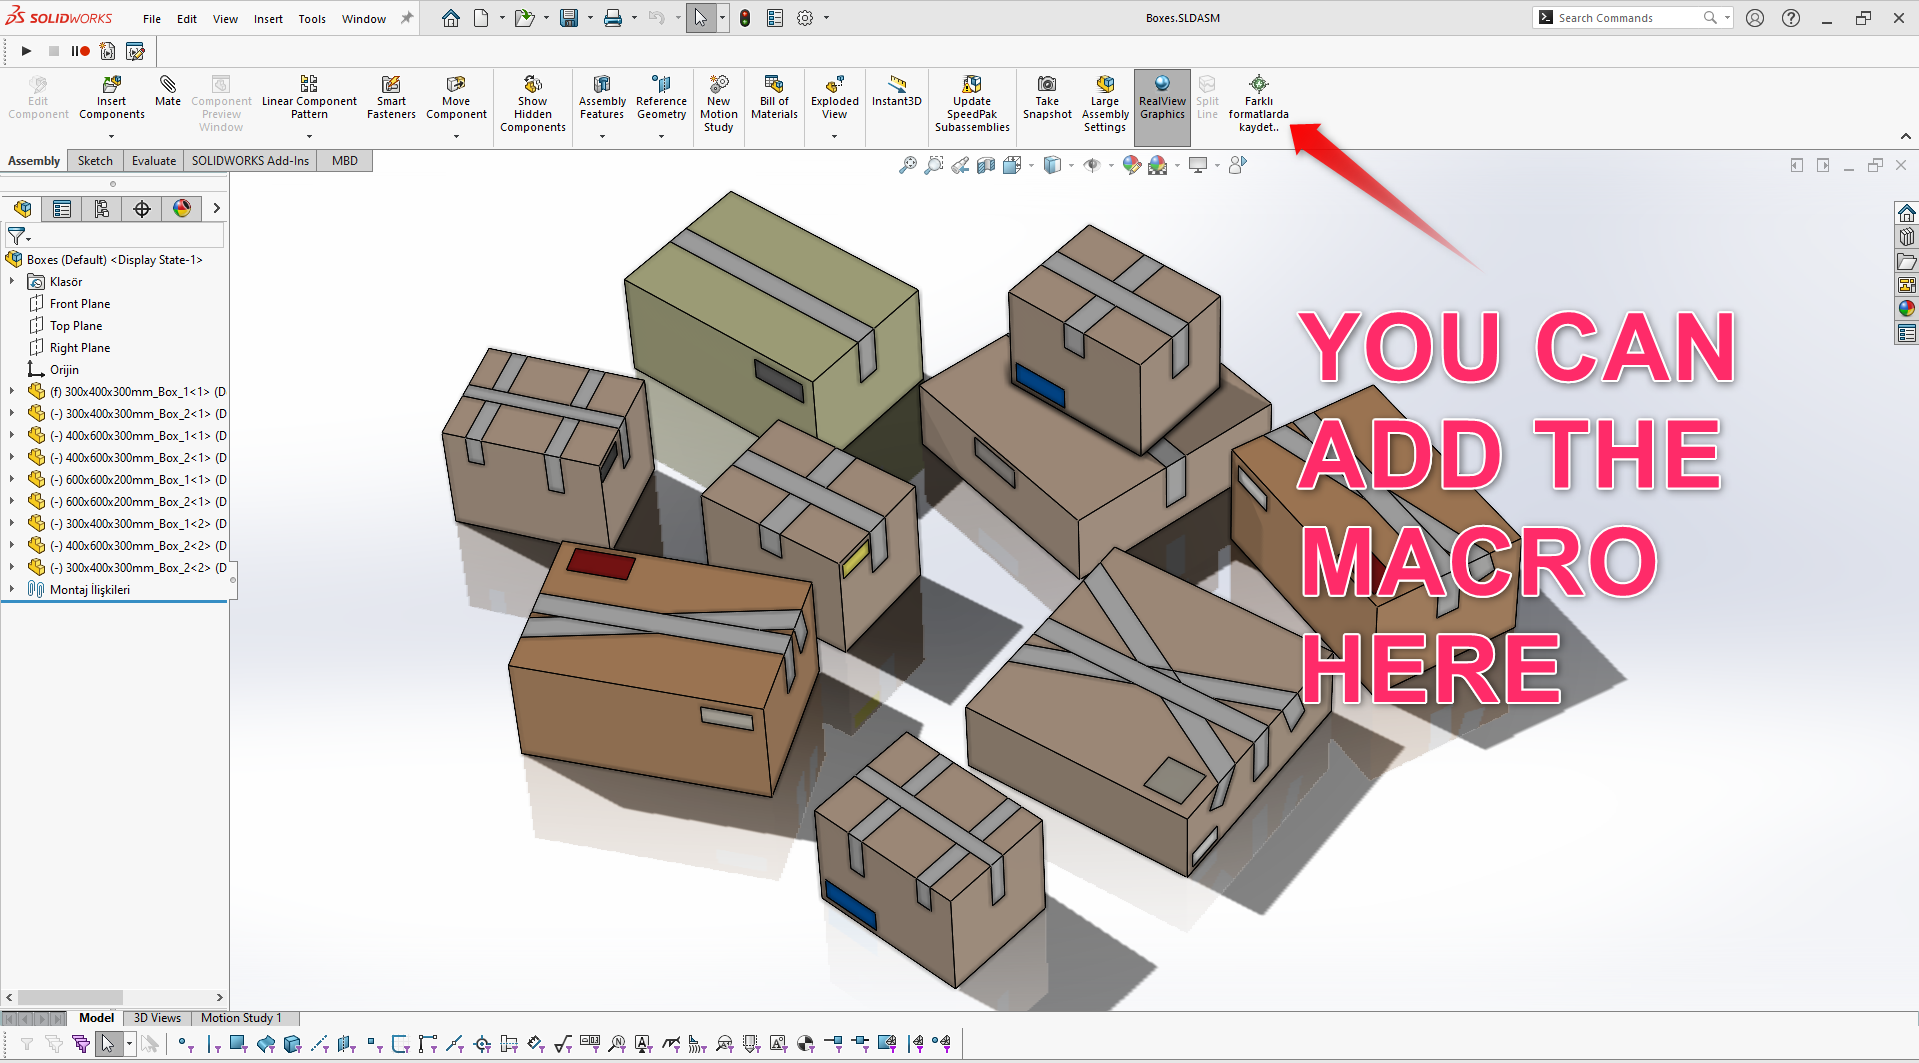Click Show Hidden Components
1919x1063 pixels.
[533, 104]
